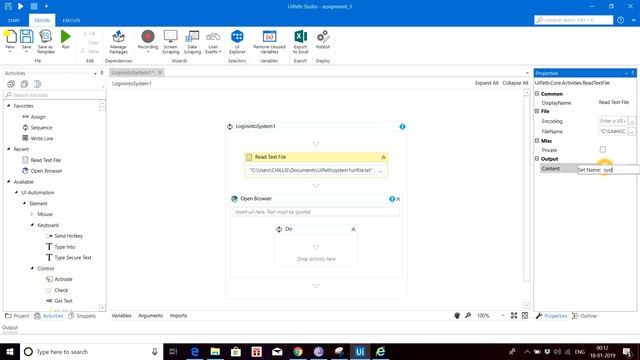The width and height of the screenshot is (640, 360).
Task: Click Save as Template icon
Action: 45,37
